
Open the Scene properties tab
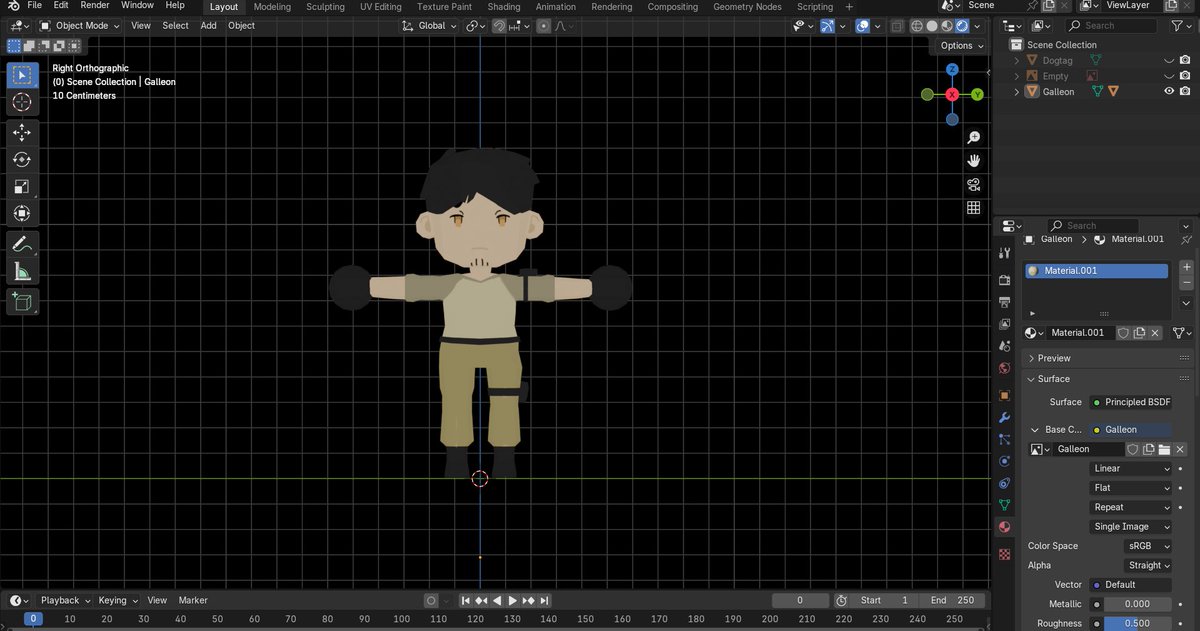(x=1005, y=347)
